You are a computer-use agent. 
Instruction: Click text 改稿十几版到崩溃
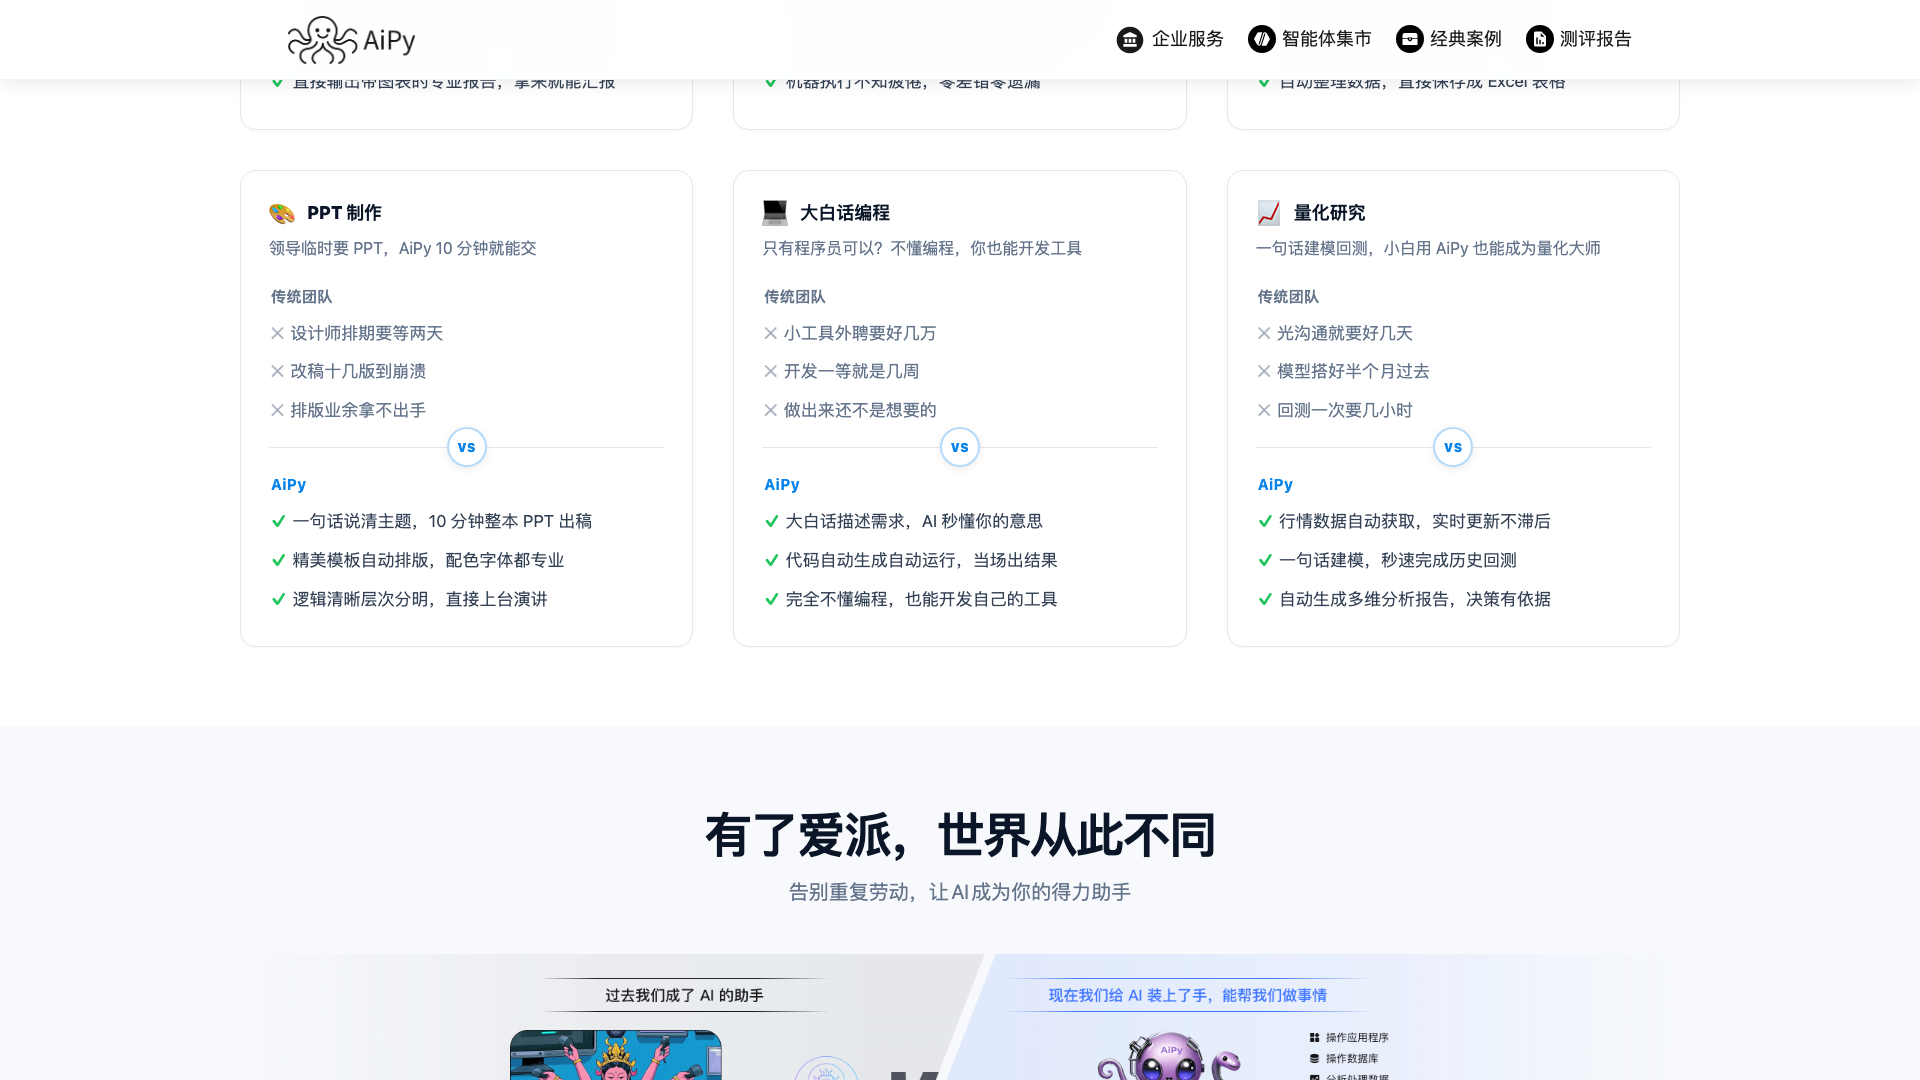tap(358, 371)
